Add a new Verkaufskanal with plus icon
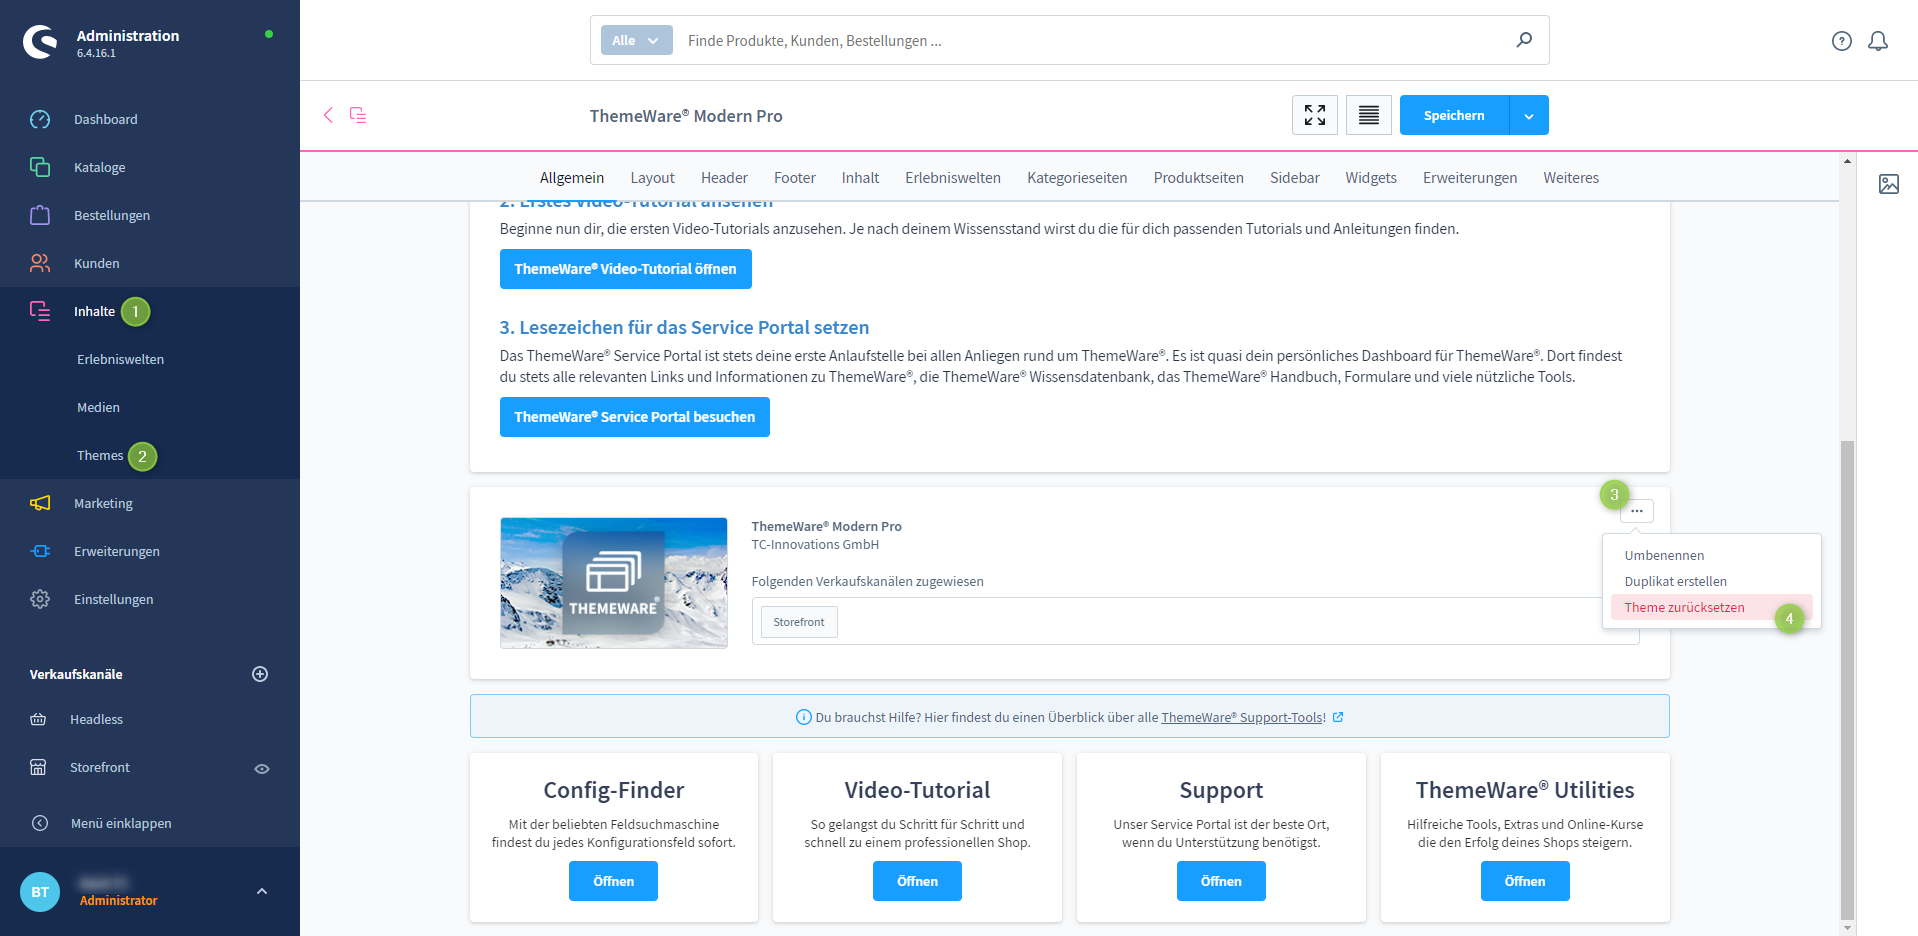 260,674
